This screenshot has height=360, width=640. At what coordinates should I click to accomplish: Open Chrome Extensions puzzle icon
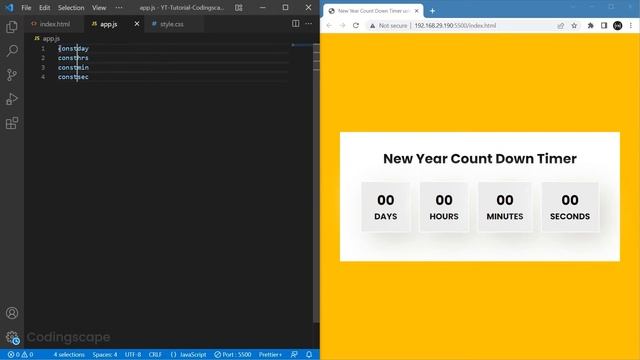pyautogui.click(x=590, y=25)
